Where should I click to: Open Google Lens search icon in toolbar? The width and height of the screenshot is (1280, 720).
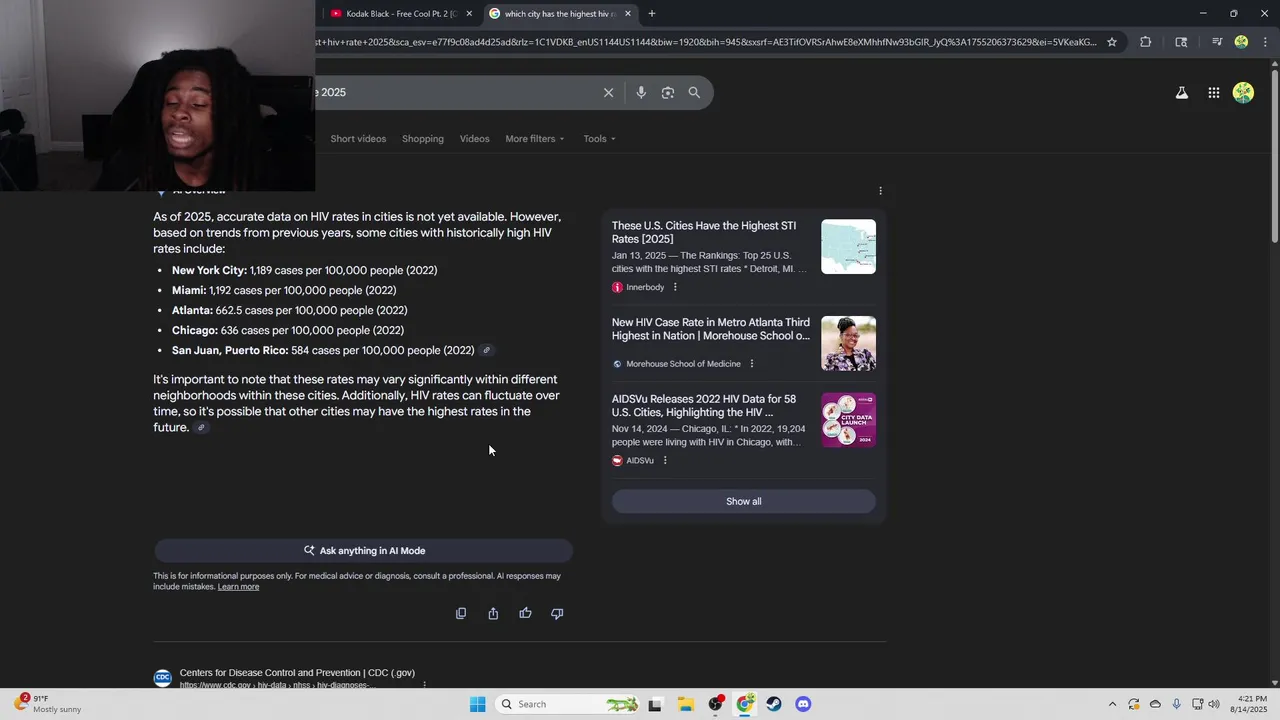[1181, 42]
